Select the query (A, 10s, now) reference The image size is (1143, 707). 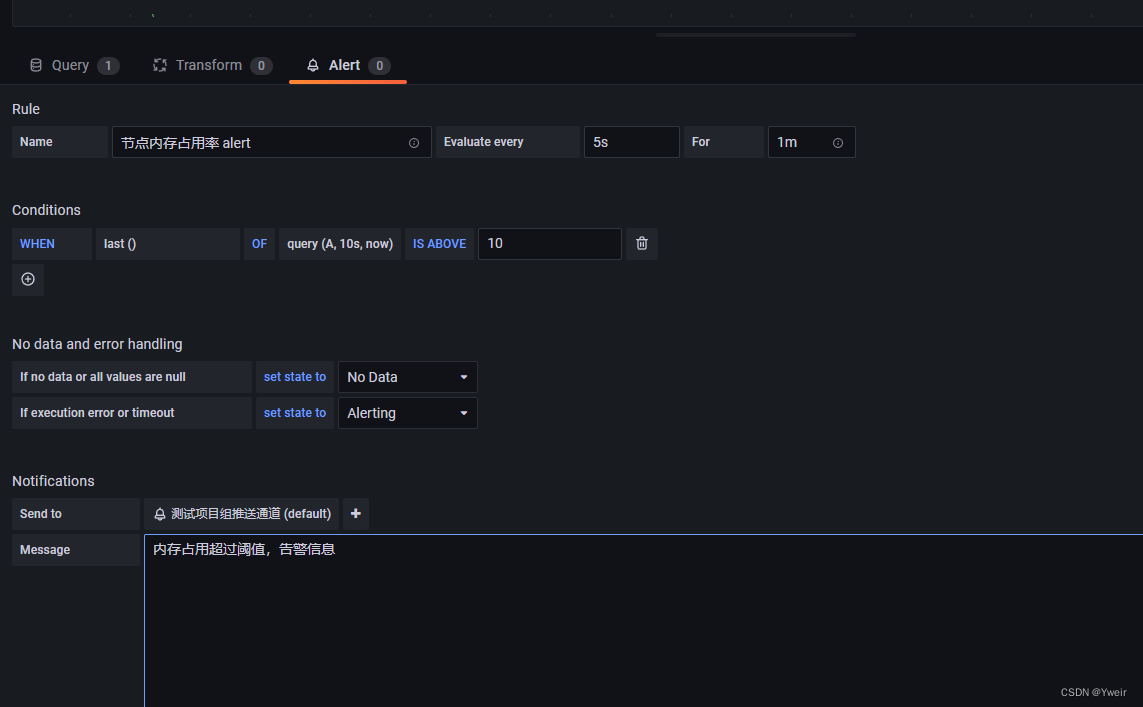(x=339, y=243)
